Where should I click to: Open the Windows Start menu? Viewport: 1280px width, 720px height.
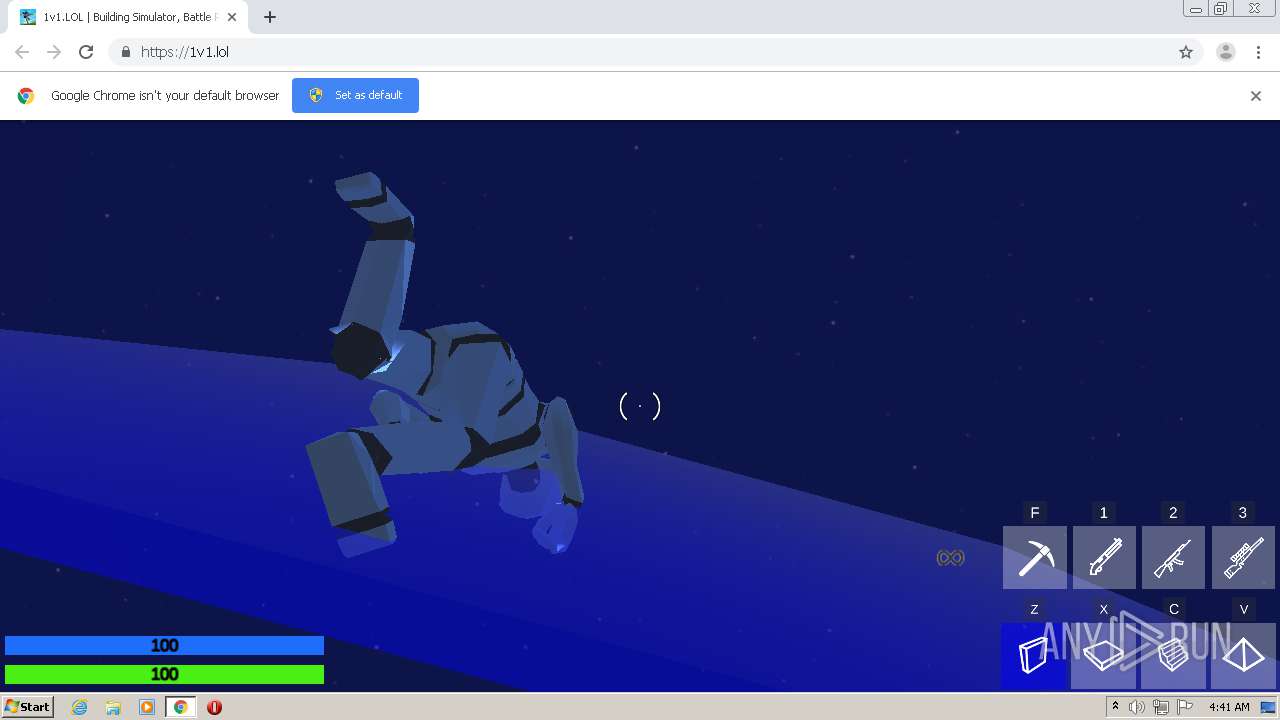coord(28,706)
